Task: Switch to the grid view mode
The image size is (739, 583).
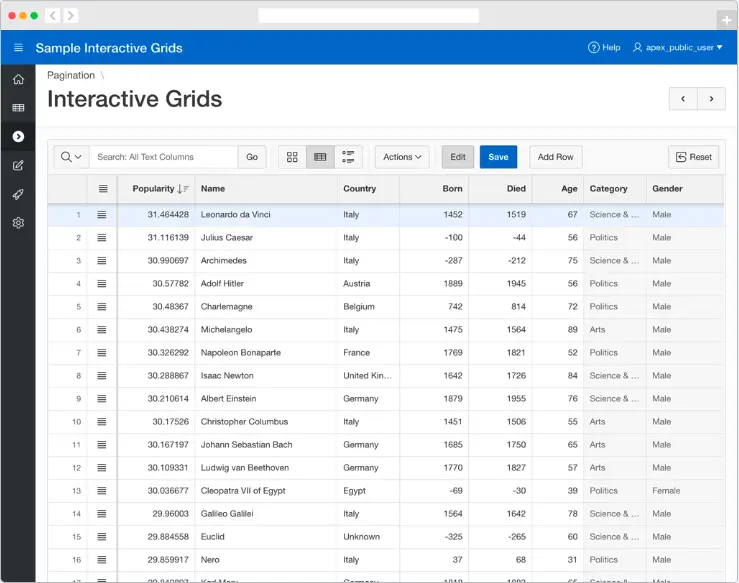Action: (x=320, y=157)
